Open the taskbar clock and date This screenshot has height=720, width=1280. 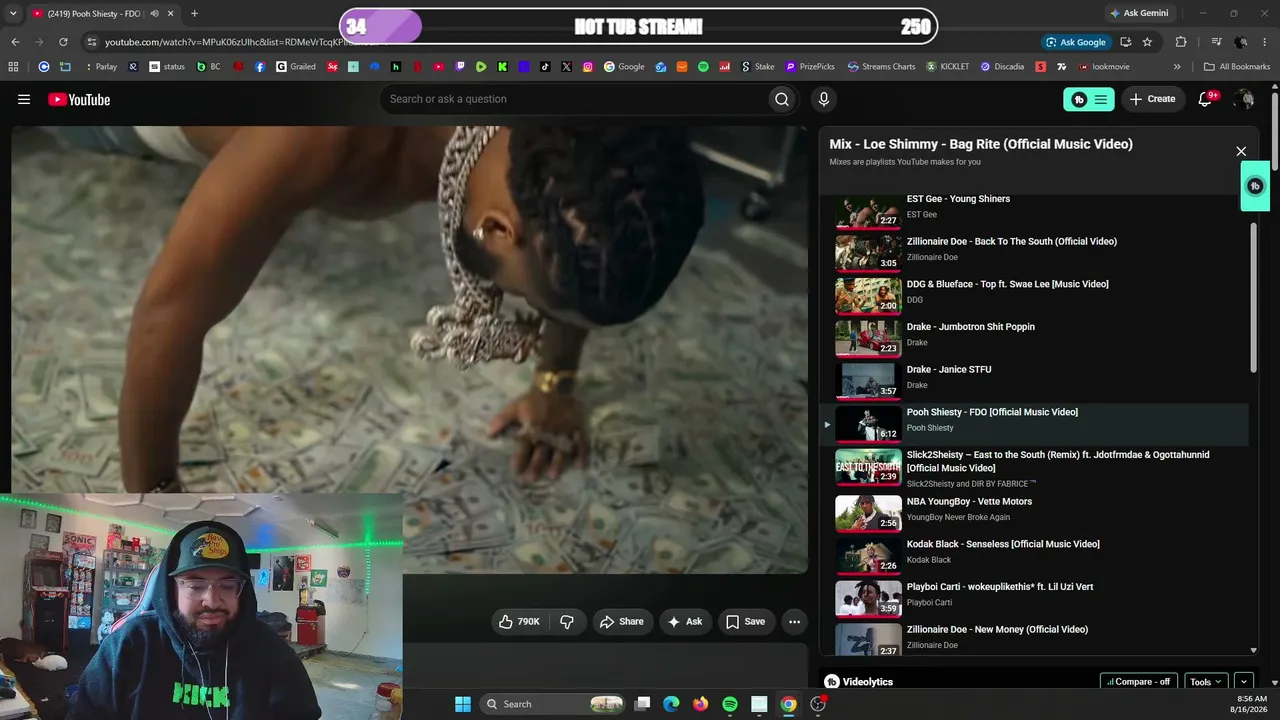pyautogui.click(x=1252, y=704)
